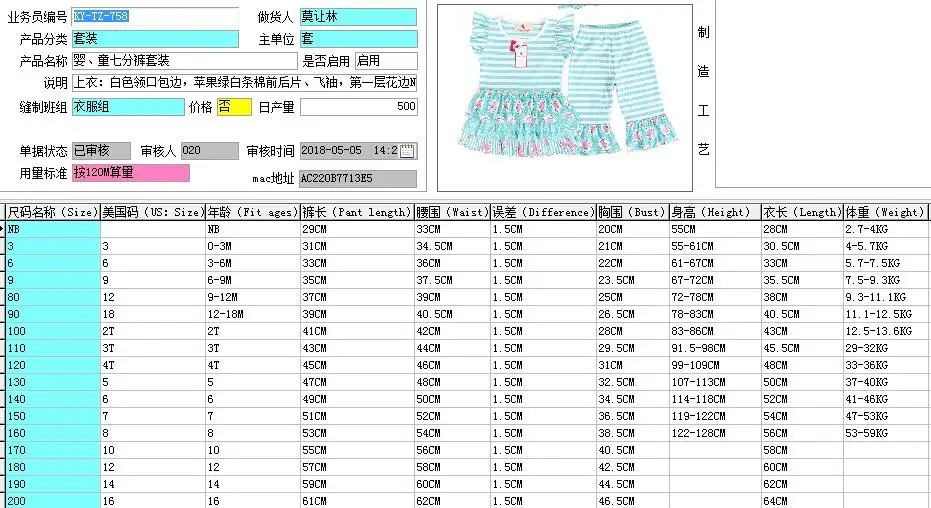Click height cell 122-128CM
Screen dimensions: 931x508
715,433
